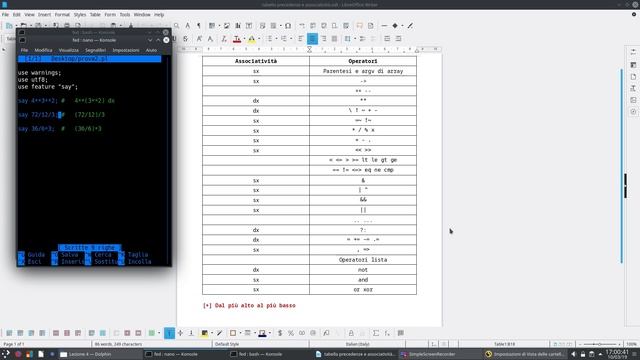Click table cell background color icon
This screenshot has height=360, width=640.
pos(204,333)
